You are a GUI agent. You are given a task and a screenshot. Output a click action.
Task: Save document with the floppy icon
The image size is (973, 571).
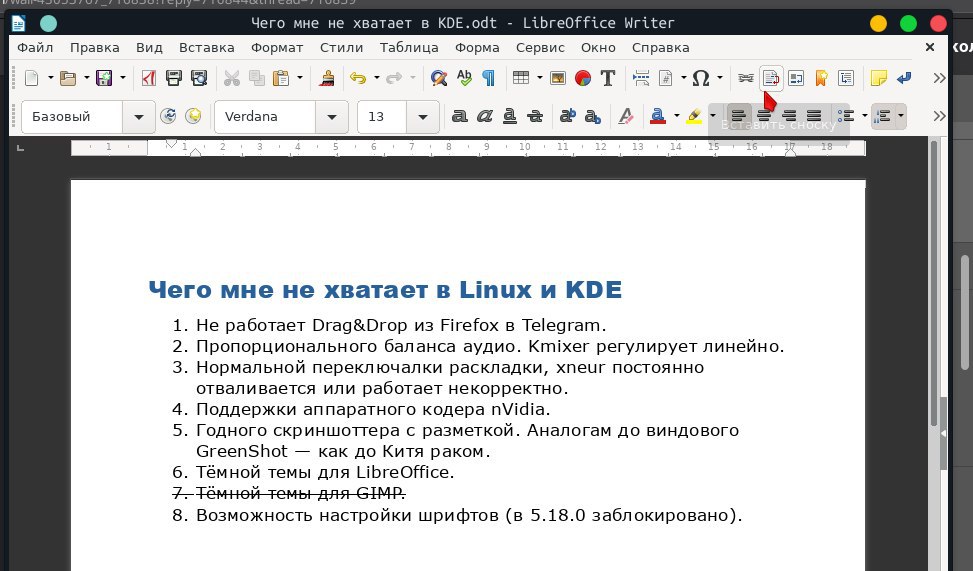click(x=104, y=78)
